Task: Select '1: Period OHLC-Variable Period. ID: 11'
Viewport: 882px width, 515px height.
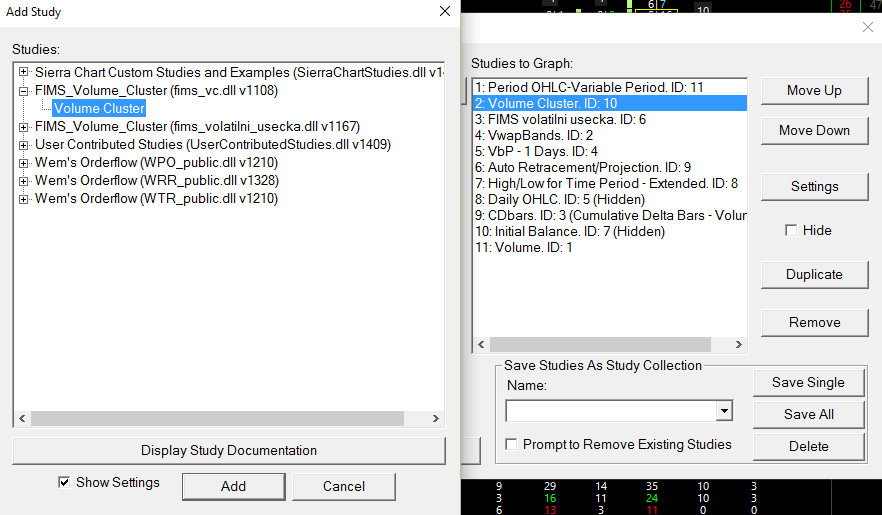Action: tap(610, 87)
